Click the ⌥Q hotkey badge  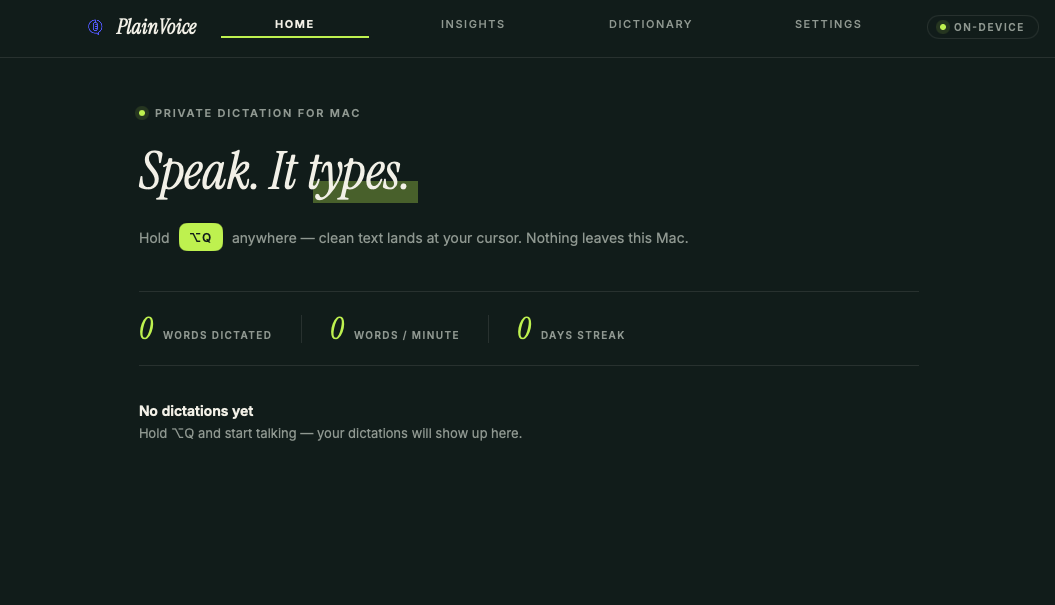[x=201, y=238]
